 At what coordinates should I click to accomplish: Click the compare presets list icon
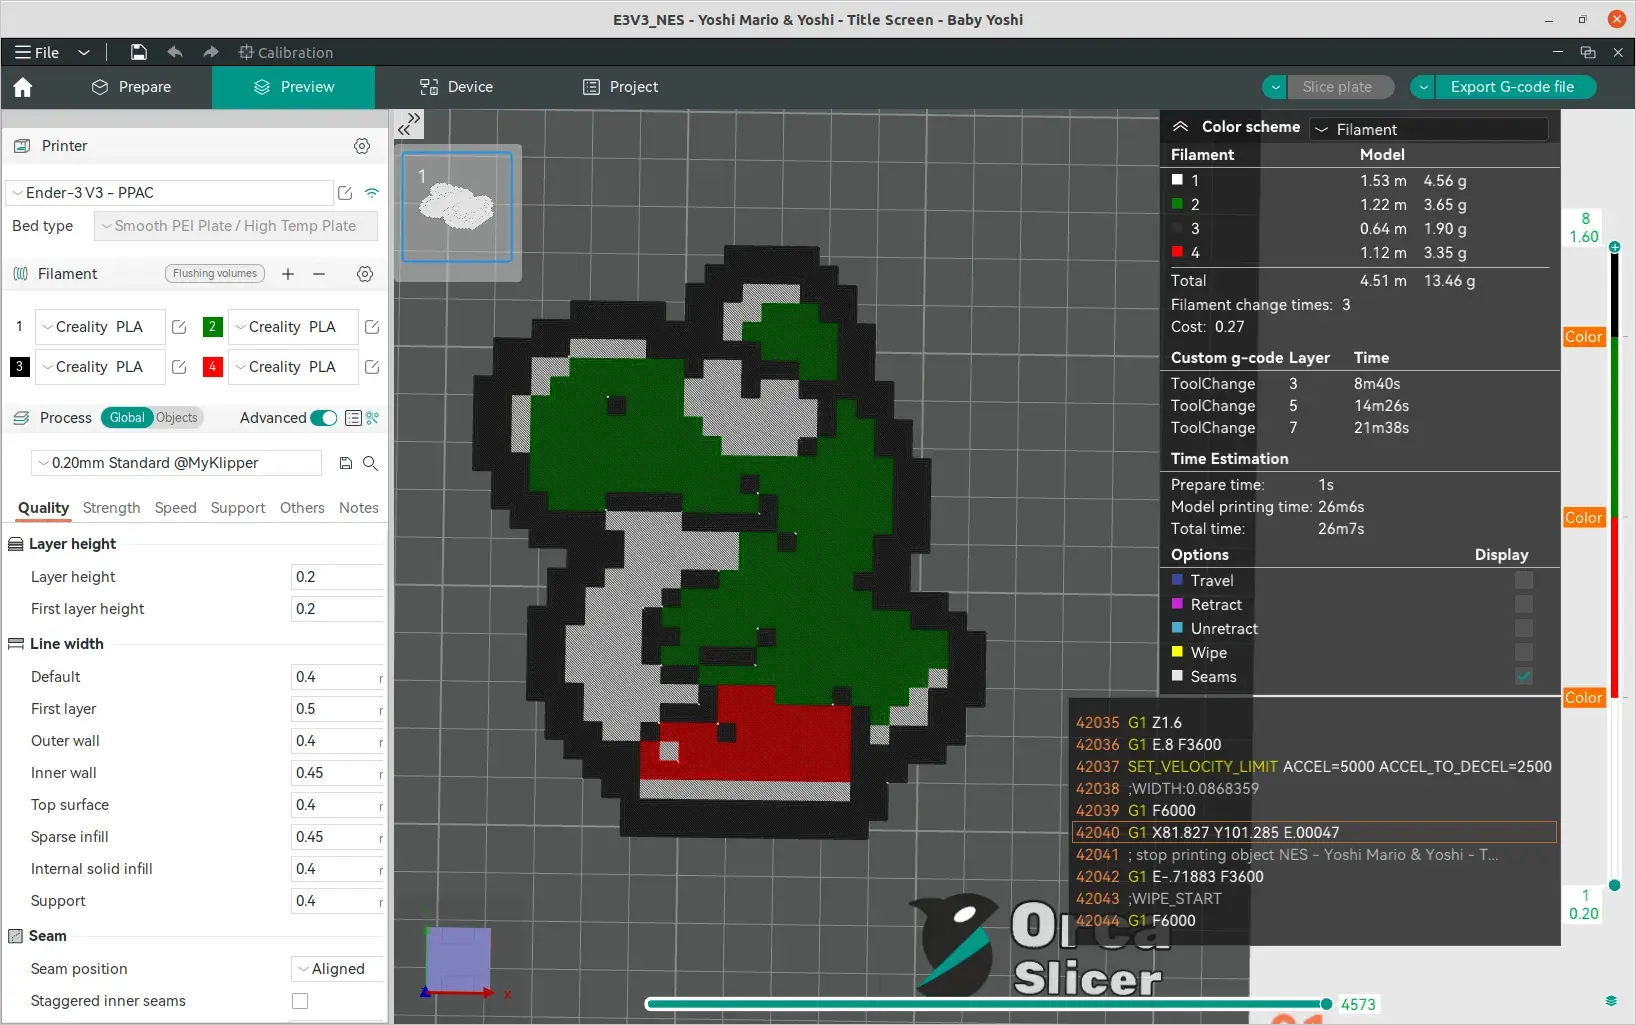pyautogui.click(x=353, y=418)
